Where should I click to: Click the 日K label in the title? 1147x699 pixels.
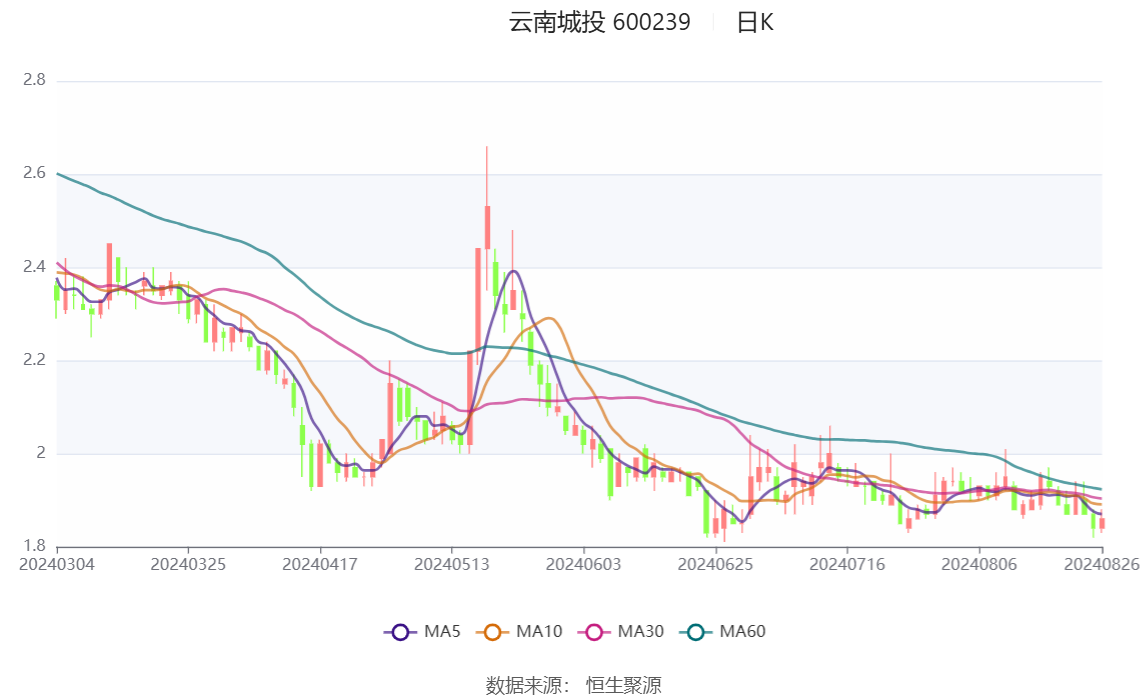pyautogui.click(x=754, y=23)
